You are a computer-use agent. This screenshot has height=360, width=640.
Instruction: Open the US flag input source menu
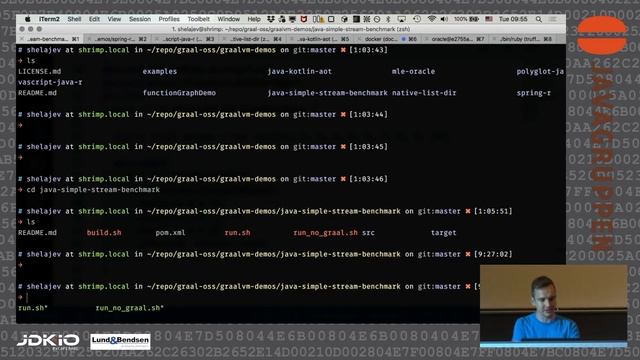coord(489,19)
